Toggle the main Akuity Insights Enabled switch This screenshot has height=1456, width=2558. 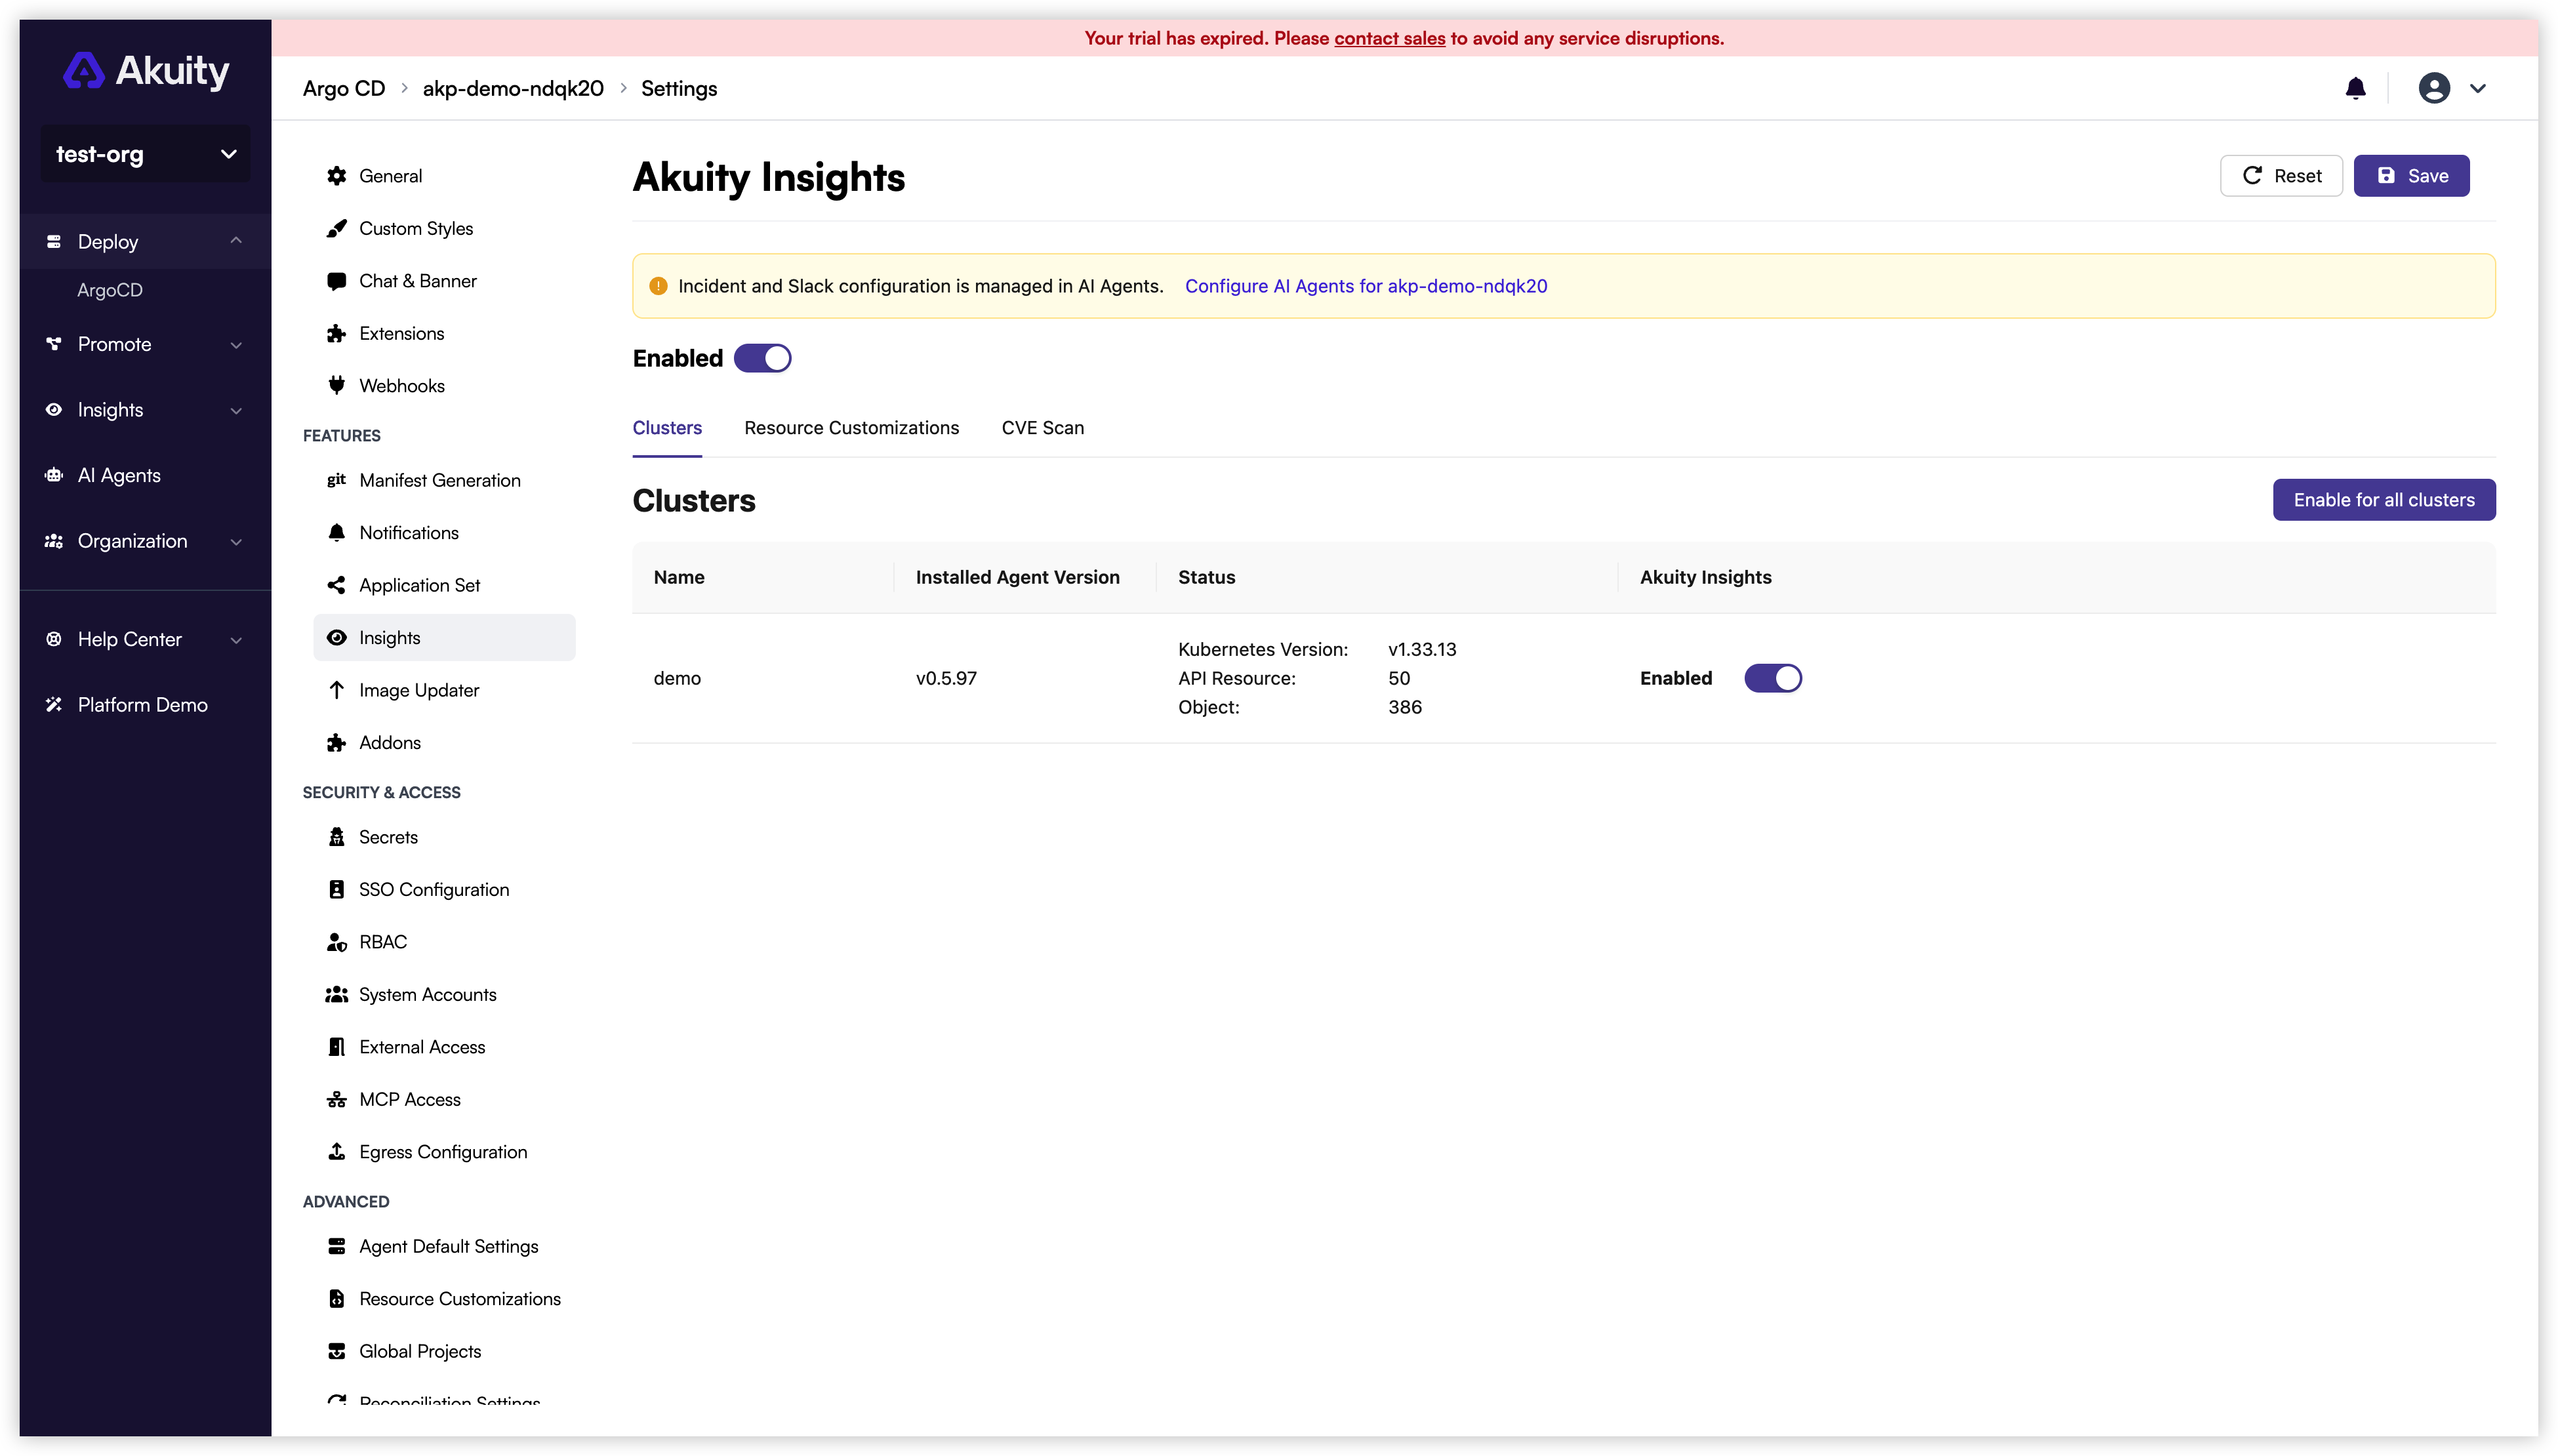[762, 358]
